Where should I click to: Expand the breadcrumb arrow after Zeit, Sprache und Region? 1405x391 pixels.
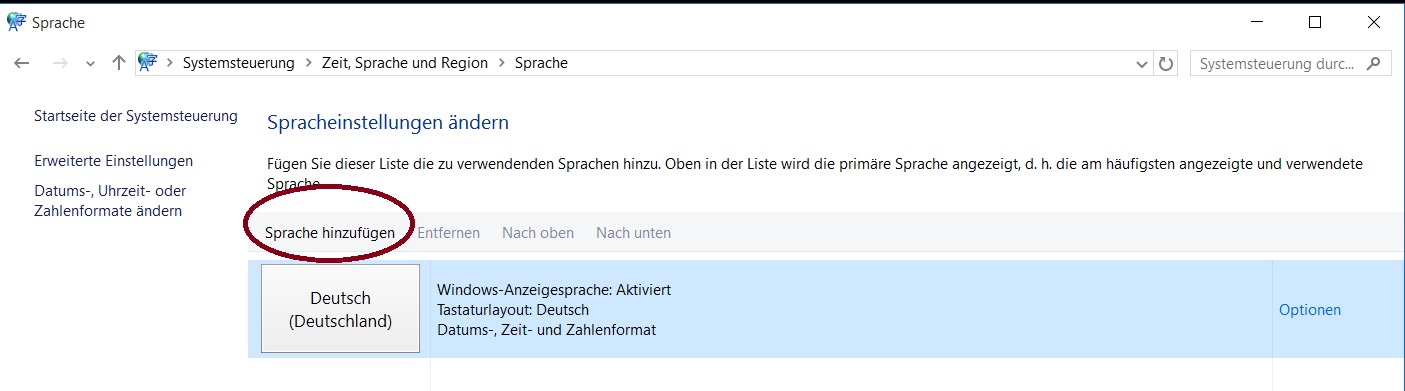click(x=501, y=64)
